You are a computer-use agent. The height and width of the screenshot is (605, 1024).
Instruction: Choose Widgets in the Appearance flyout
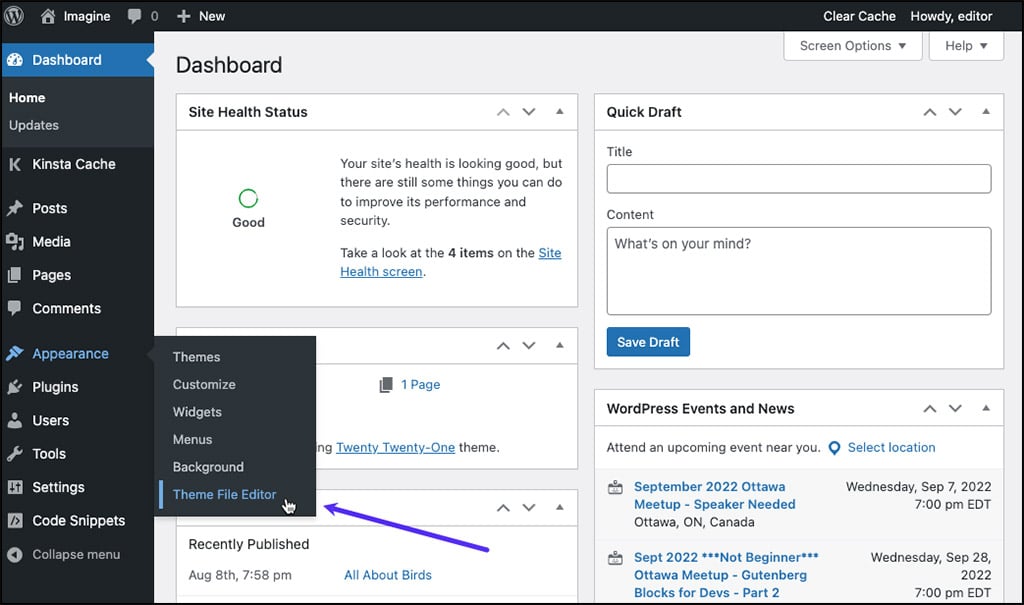pyautogui.click(x=197, y=412)
